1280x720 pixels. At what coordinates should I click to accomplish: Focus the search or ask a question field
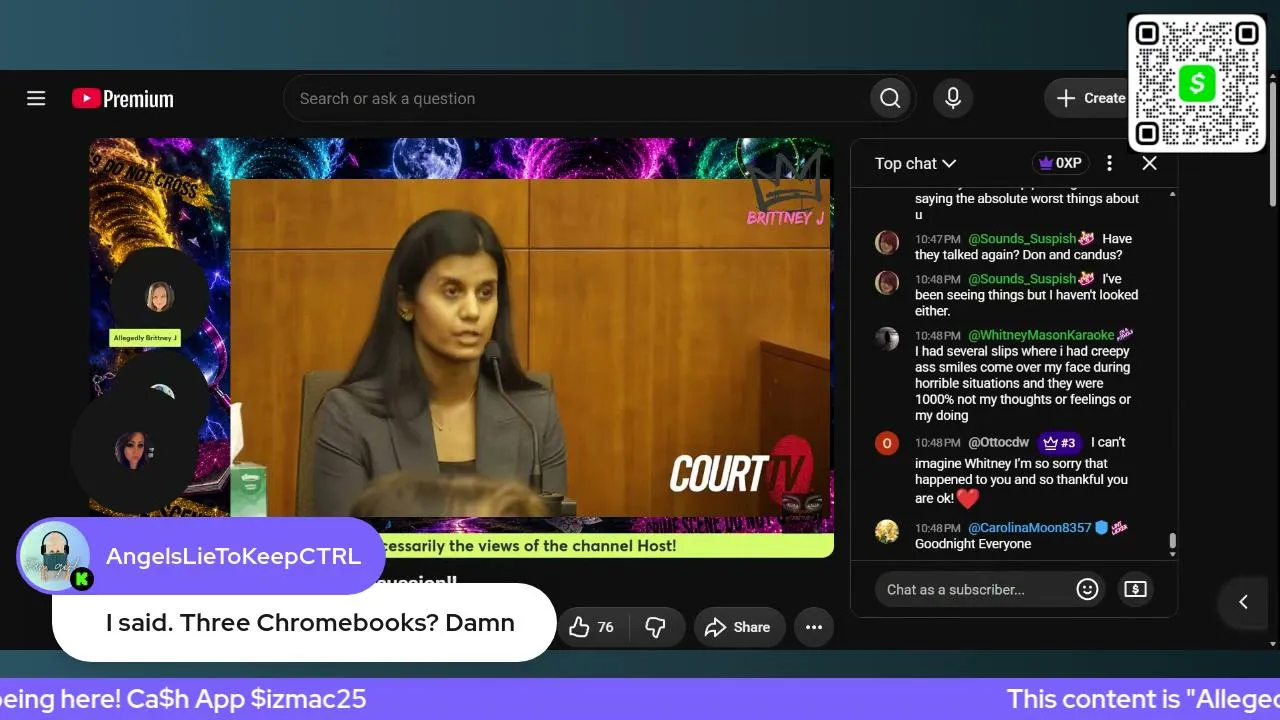click(577, 98)
